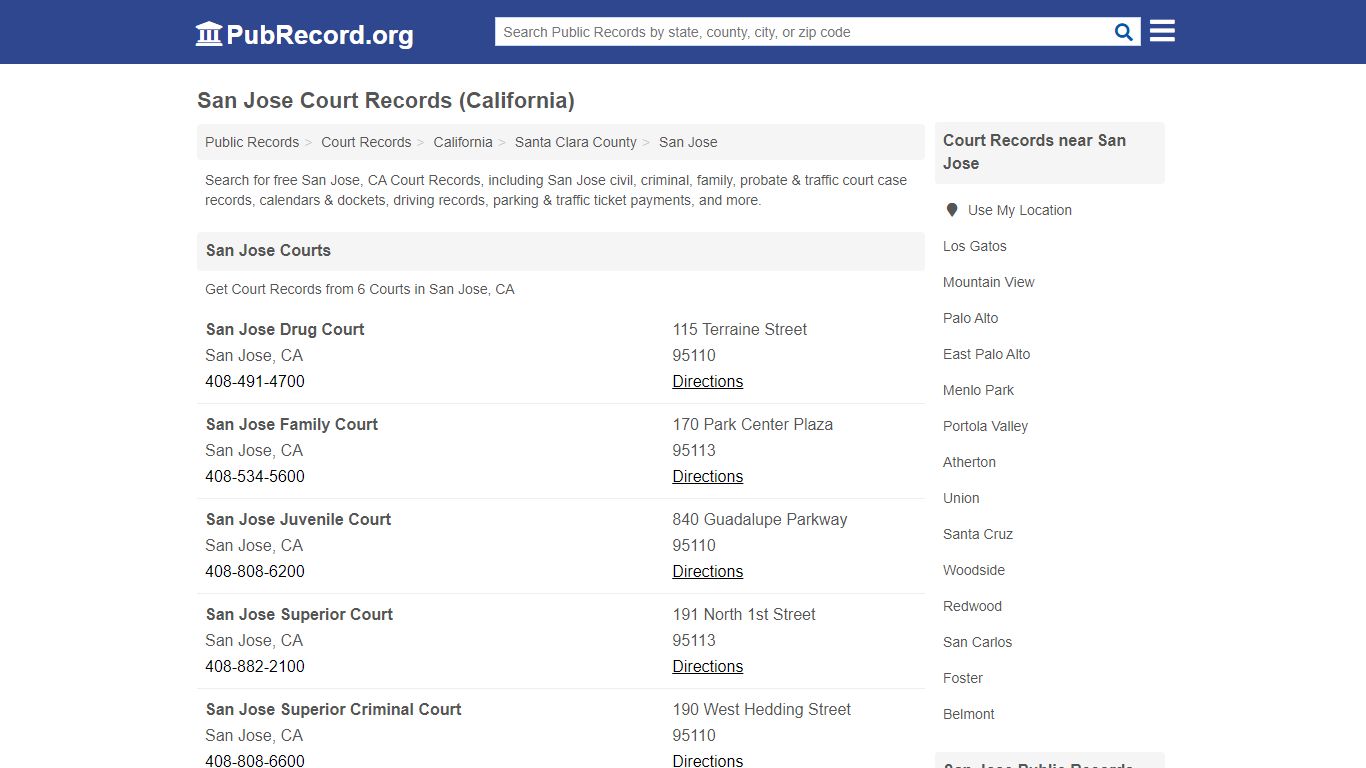This screenshot has height=768, width=1366.
Task: Open Palo Alto court records
Action: click(971, 318)
